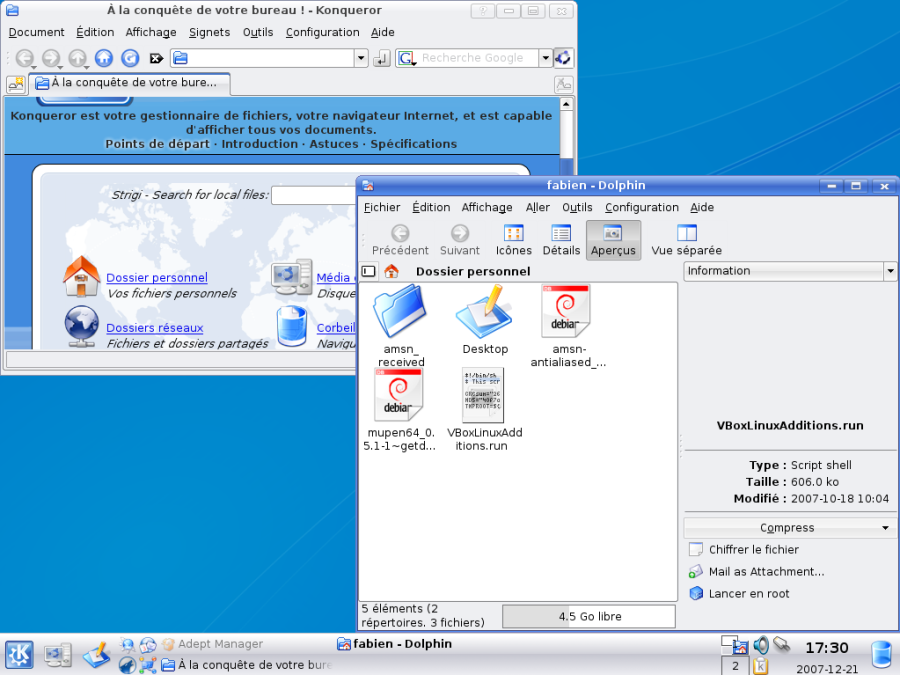The width and height of the screenshot is (900, 675).
Task: Open the Spécifications link in Konqueror
Action: tap(413, 143)
